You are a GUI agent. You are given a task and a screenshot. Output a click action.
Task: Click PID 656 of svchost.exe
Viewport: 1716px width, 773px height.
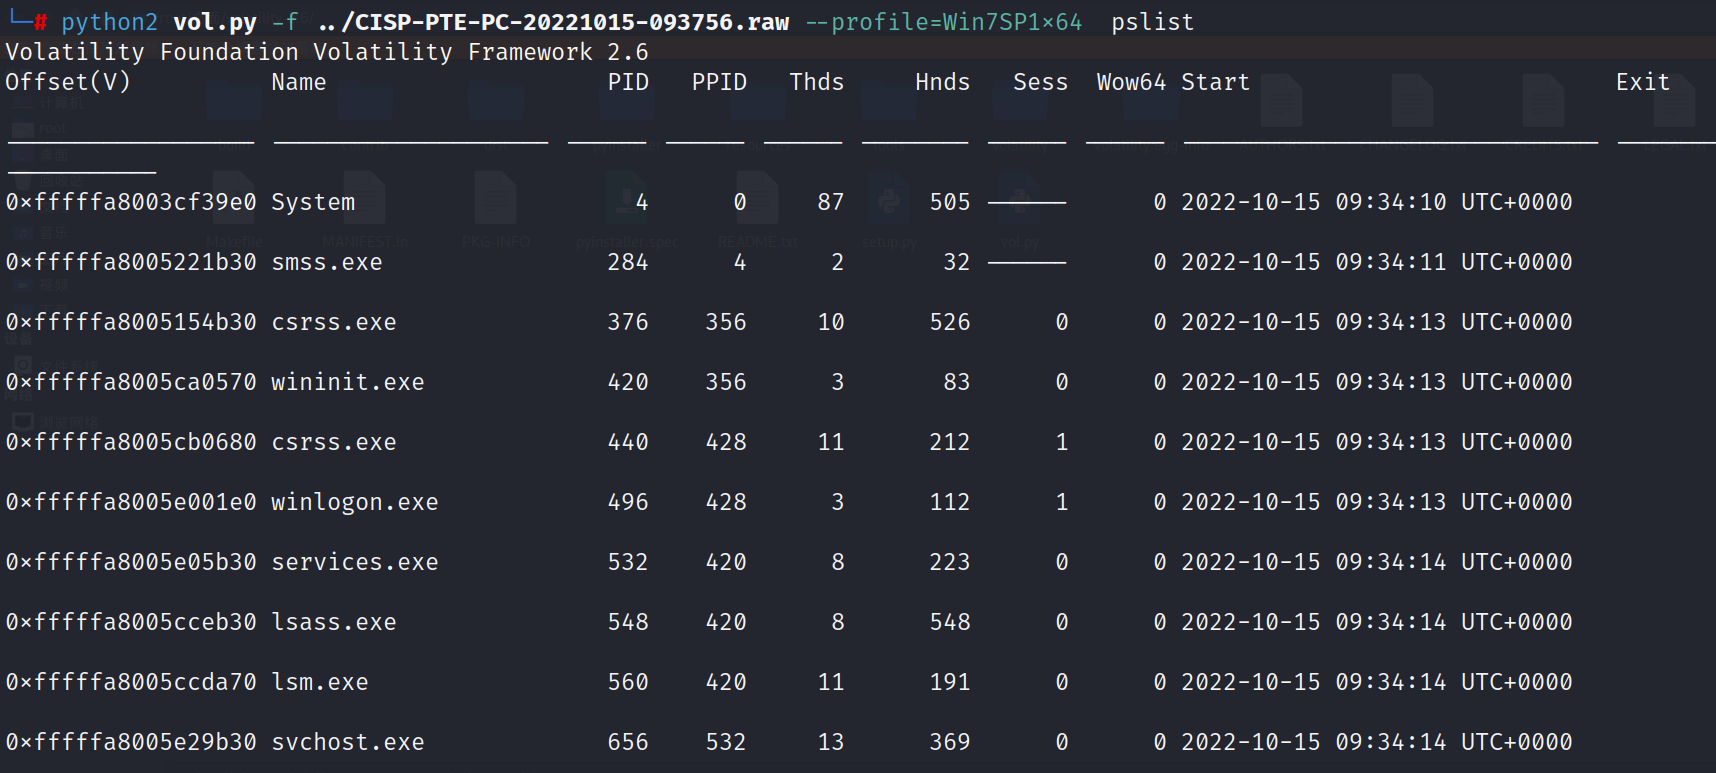click(x=628, y=742)
